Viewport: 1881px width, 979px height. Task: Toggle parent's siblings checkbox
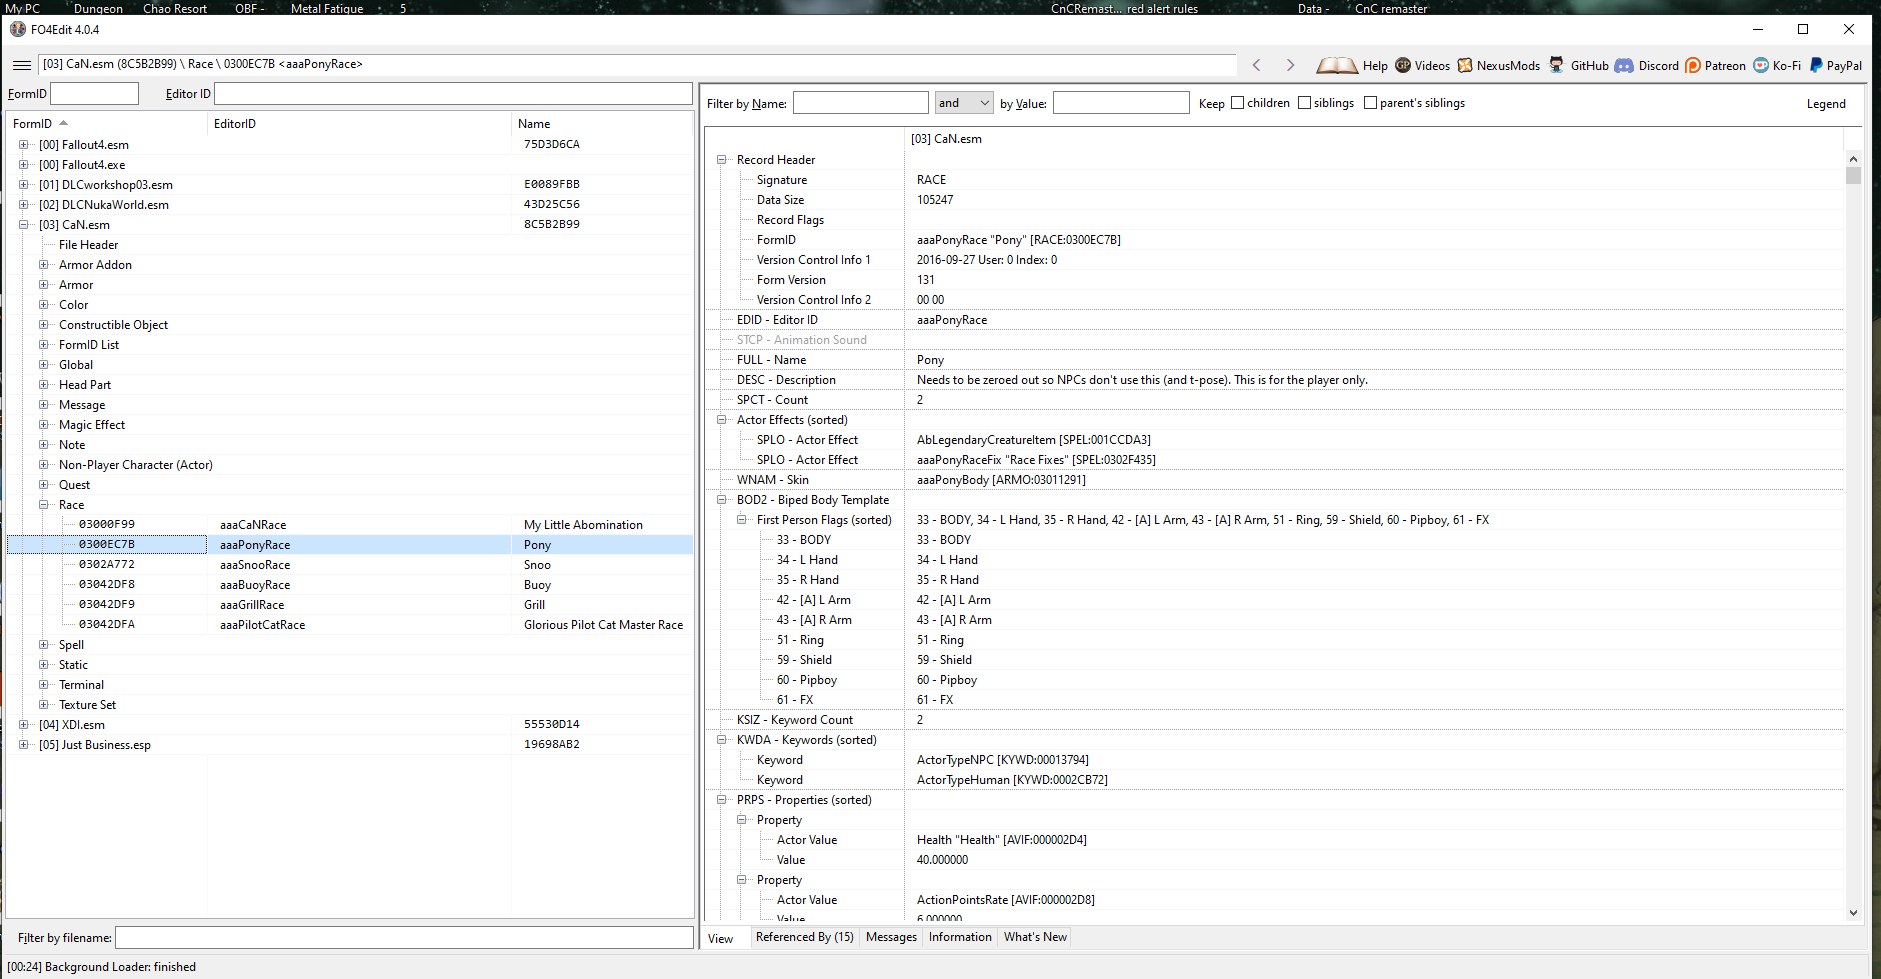(x=1370, y=103)
